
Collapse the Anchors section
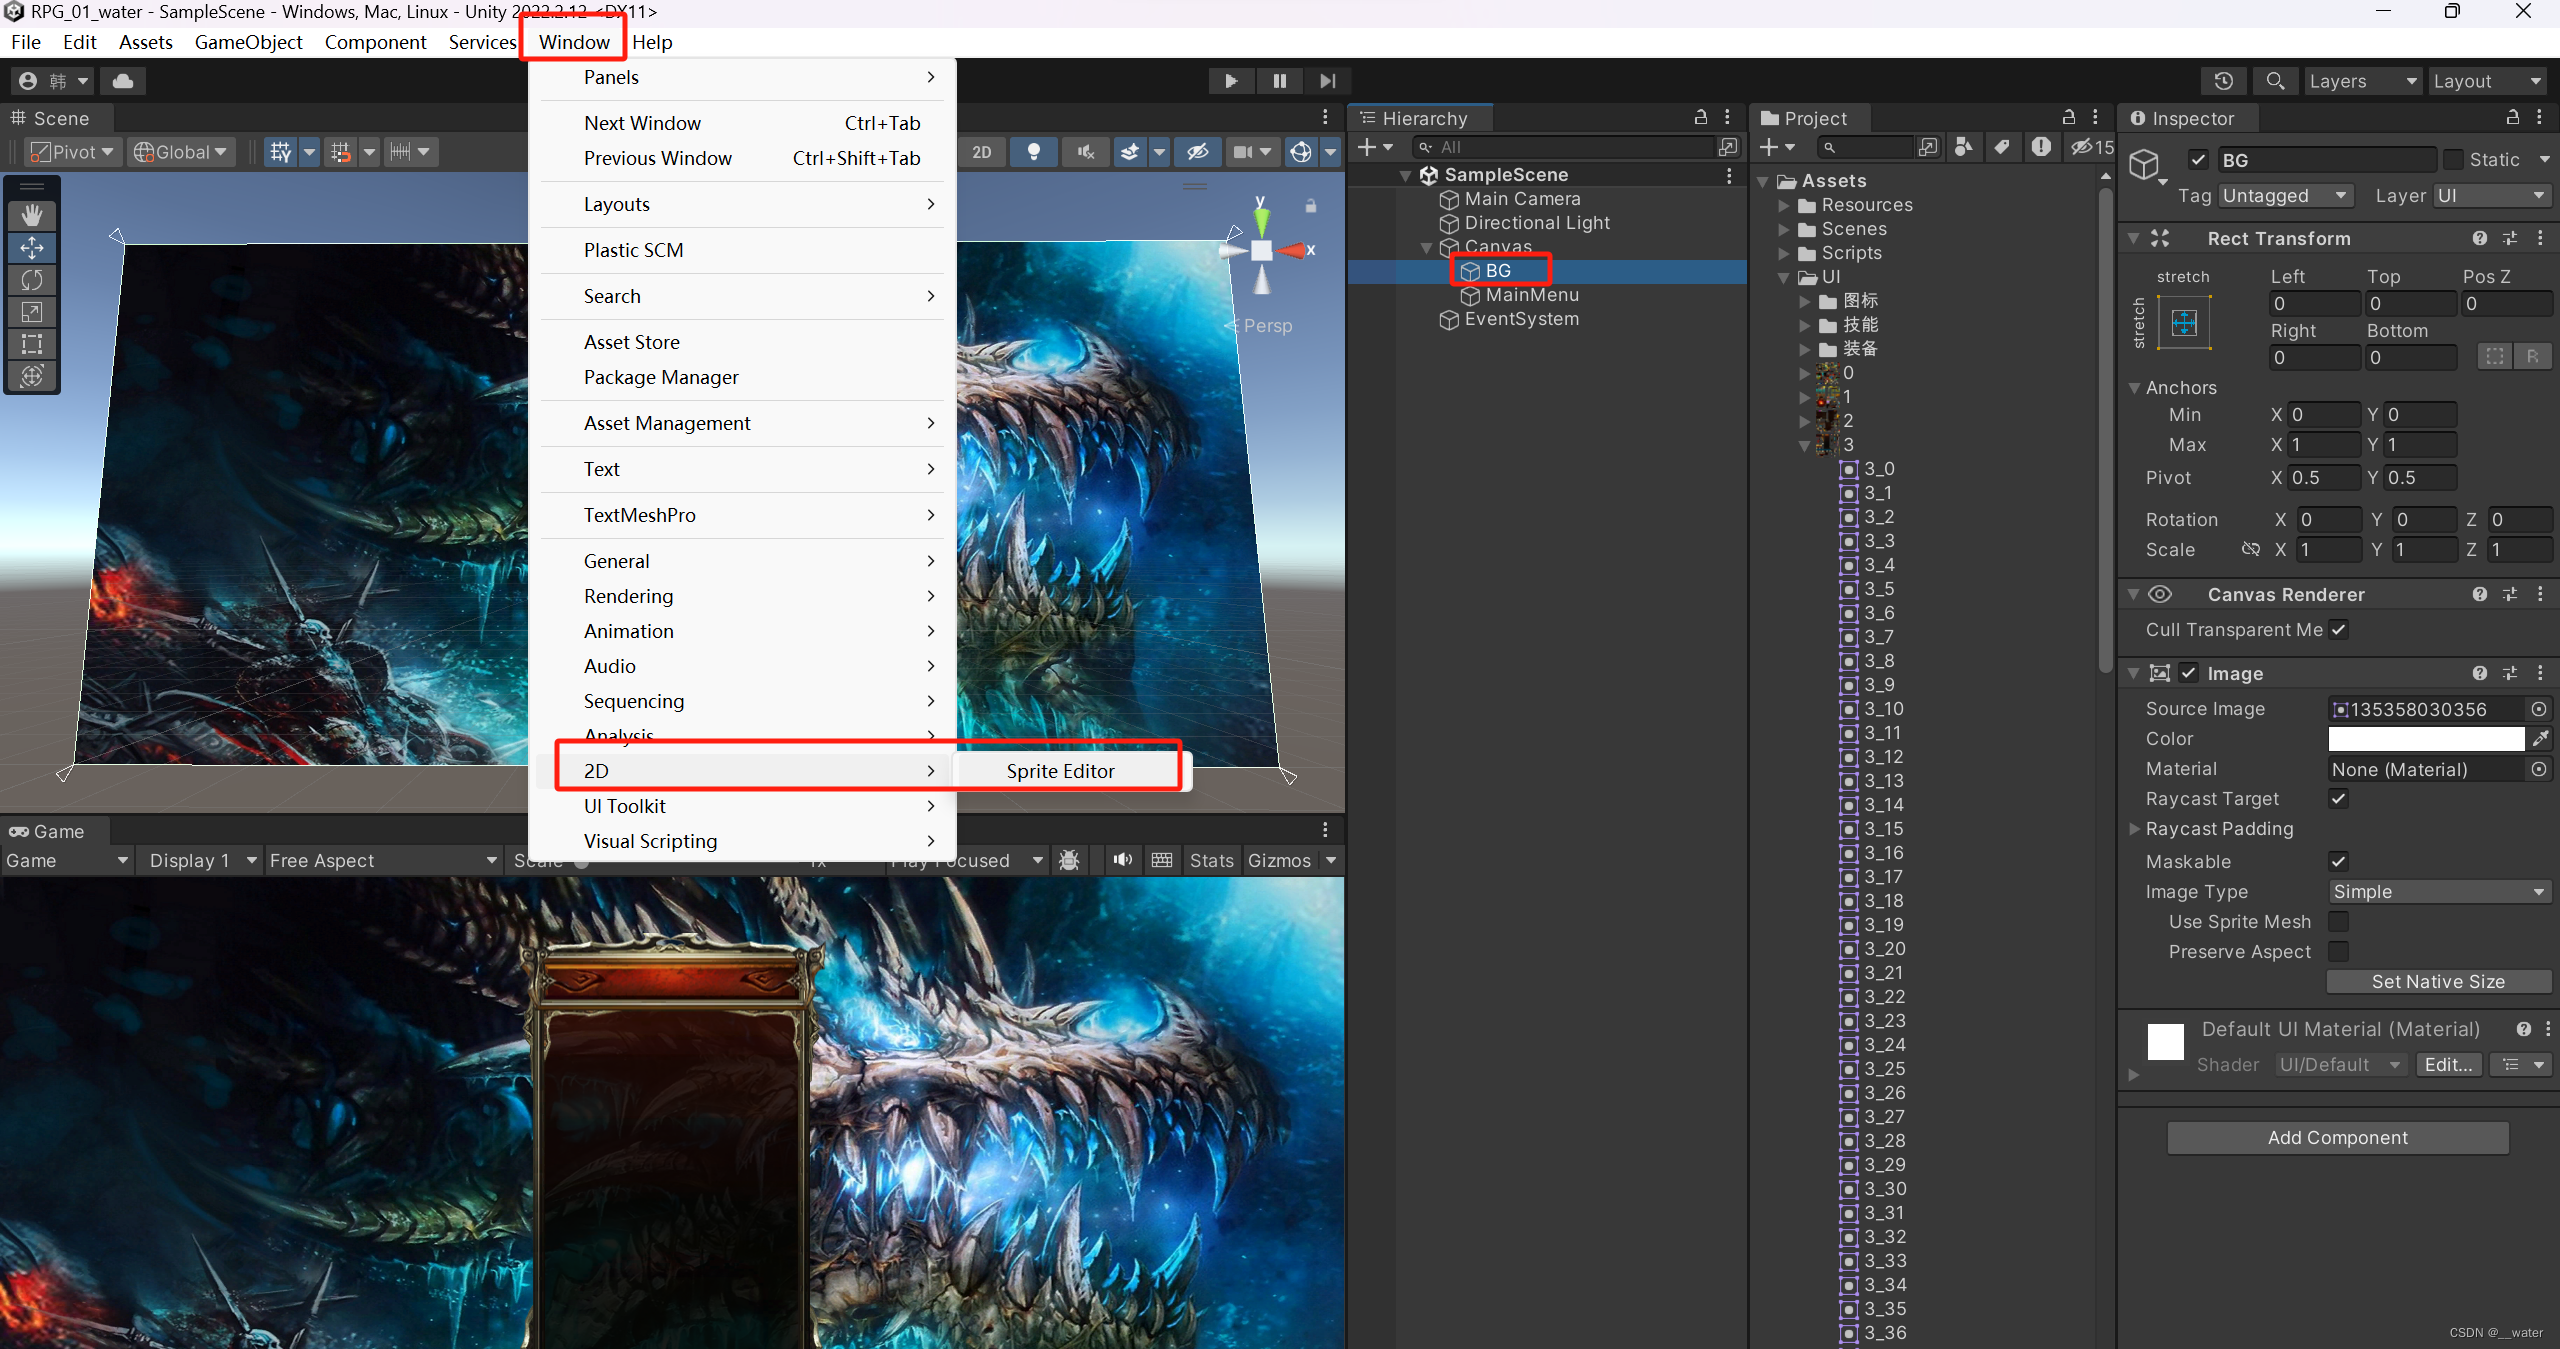[2135, 388]
